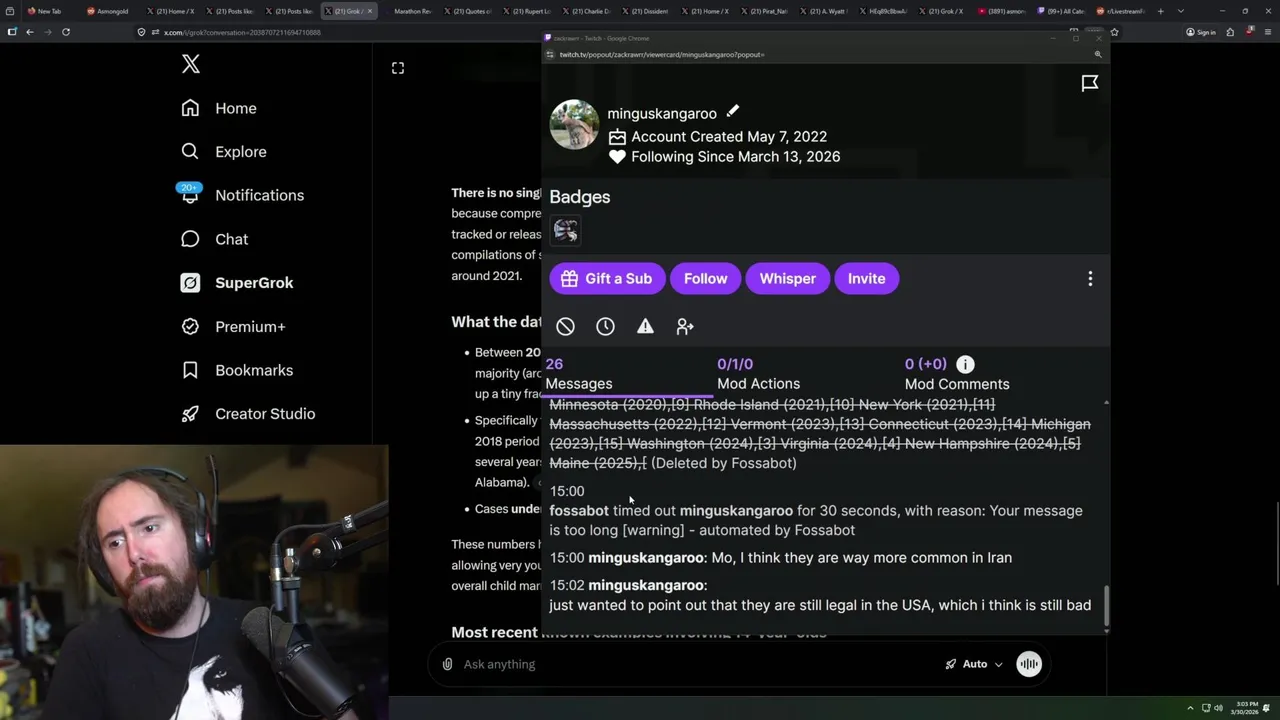Start Grok voice mode button

click(1029, 664)
